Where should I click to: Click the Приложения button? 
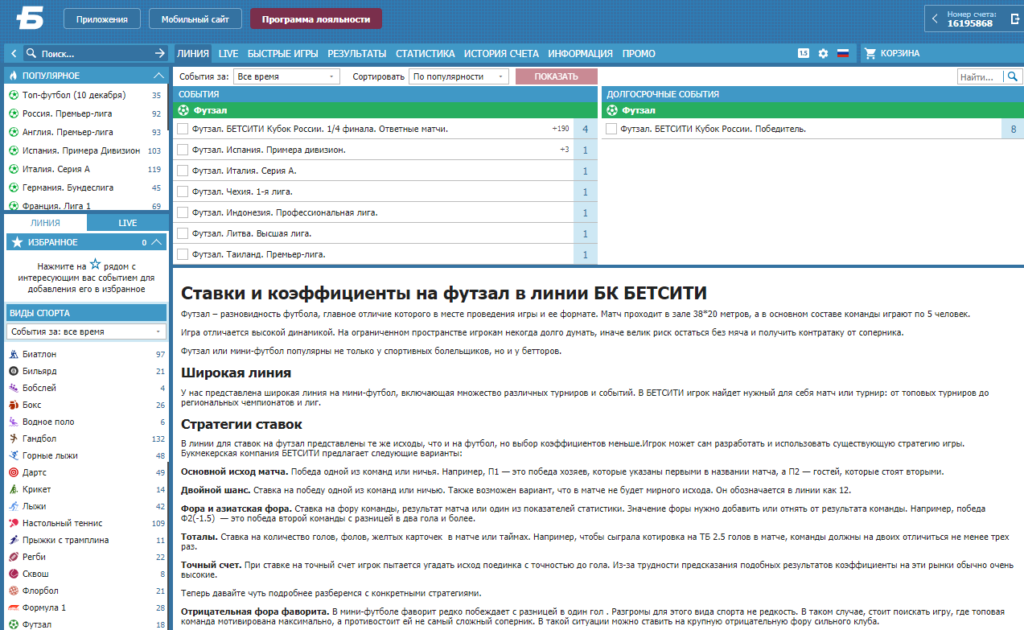pyautogui.click(x=102, y=19)
